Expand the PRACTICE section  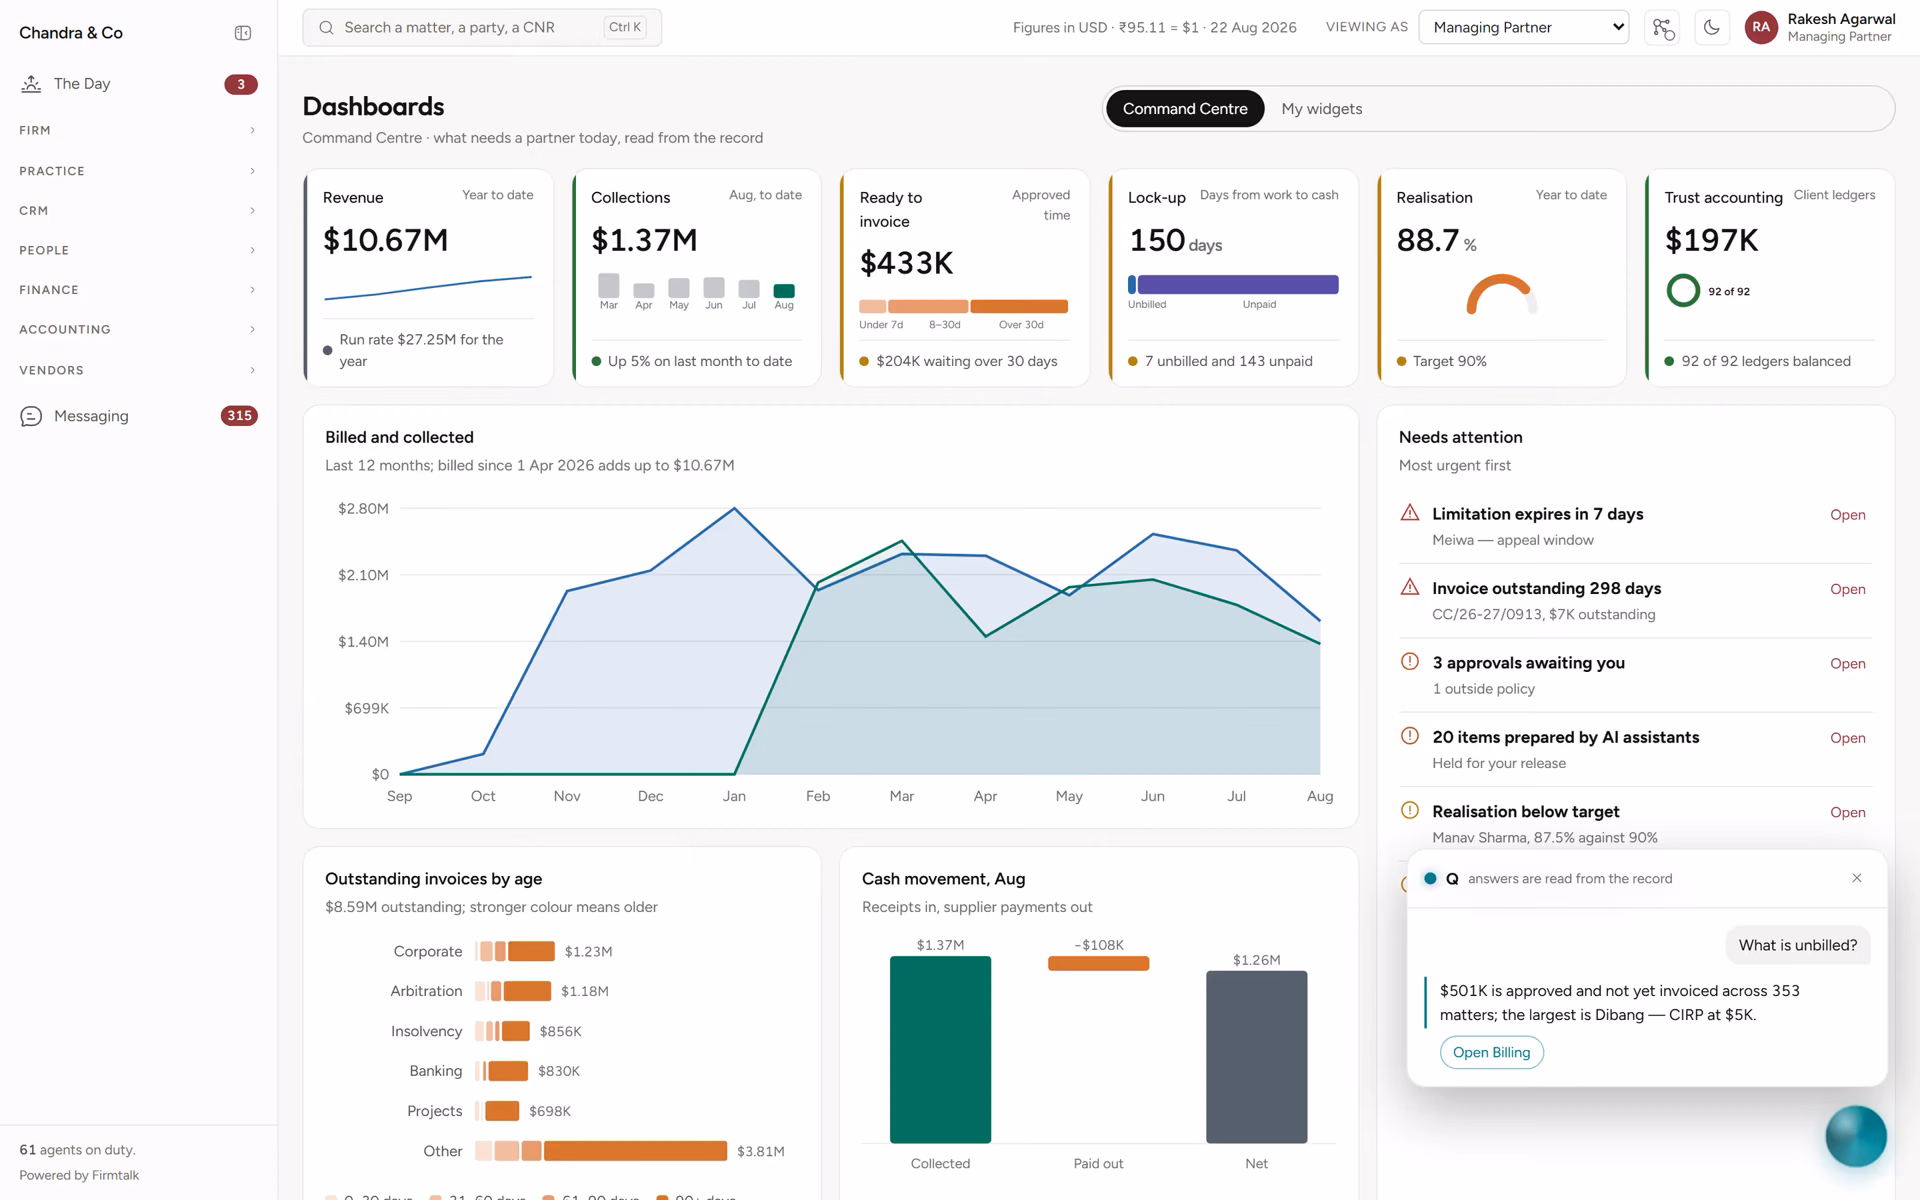pyautogui.click(x=138, y=171)
